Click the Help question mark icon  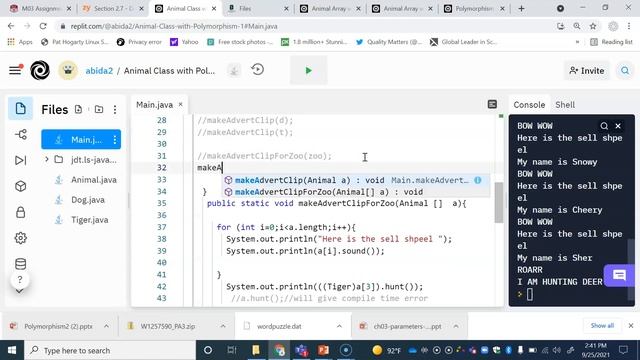20,280
